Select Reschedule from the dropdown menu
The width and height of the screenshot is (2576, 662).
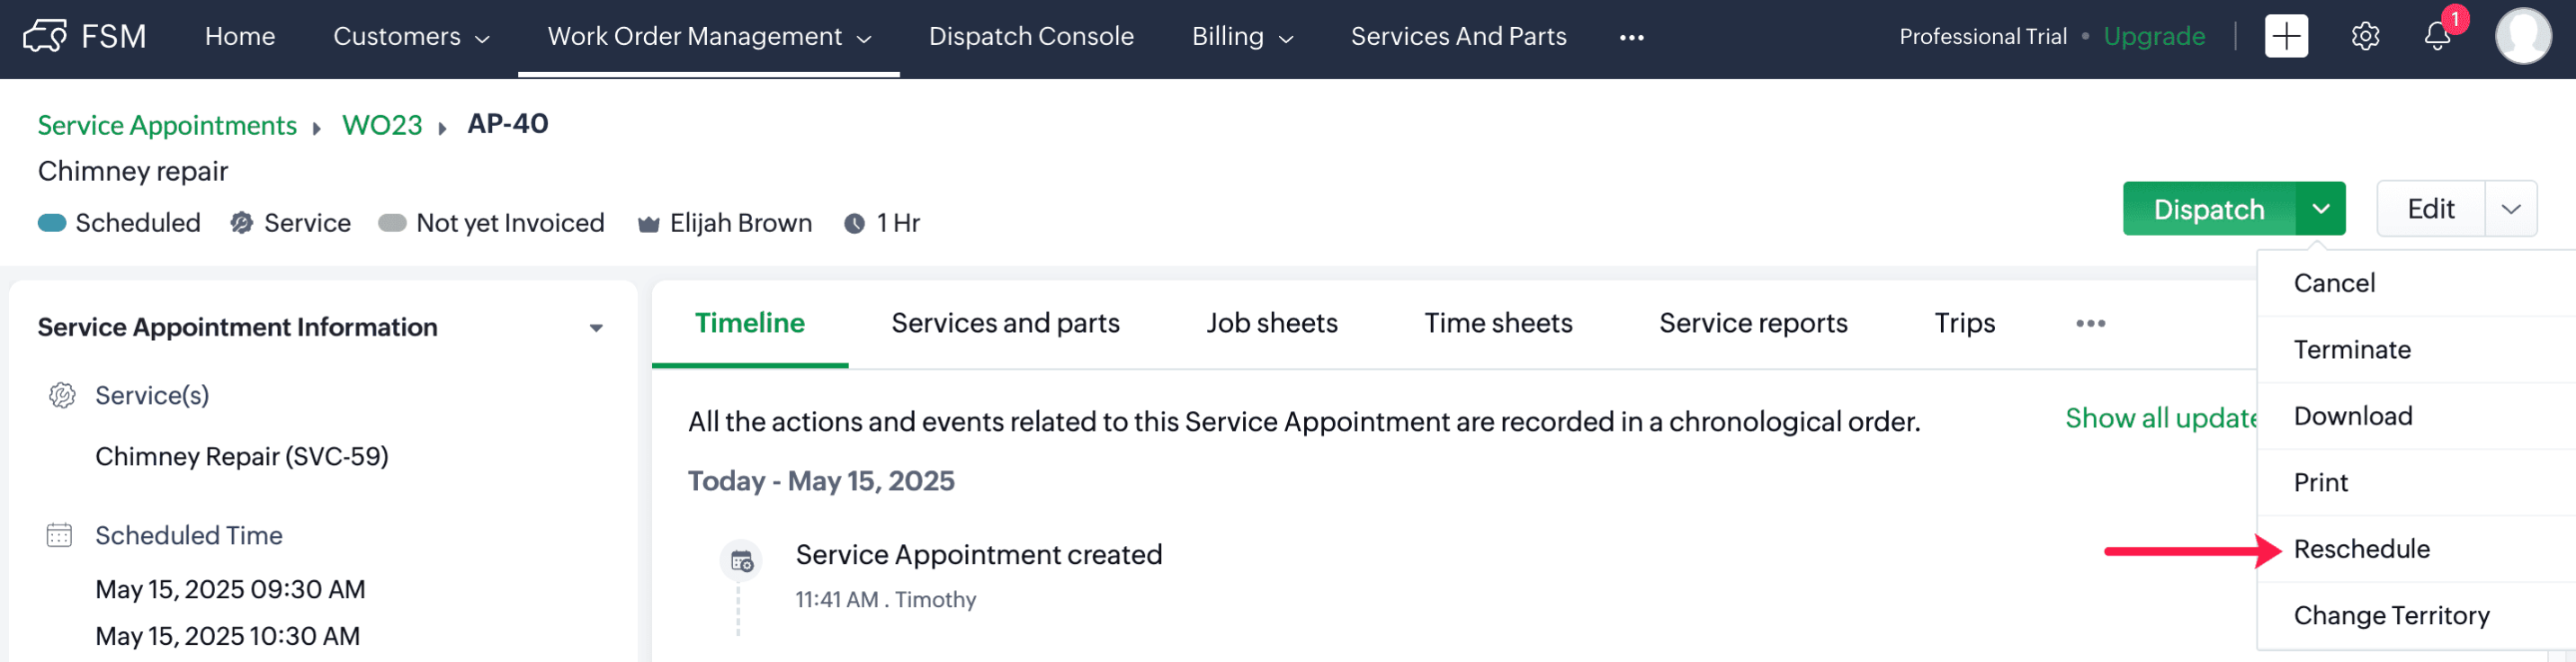click(x=2361, y=549)
